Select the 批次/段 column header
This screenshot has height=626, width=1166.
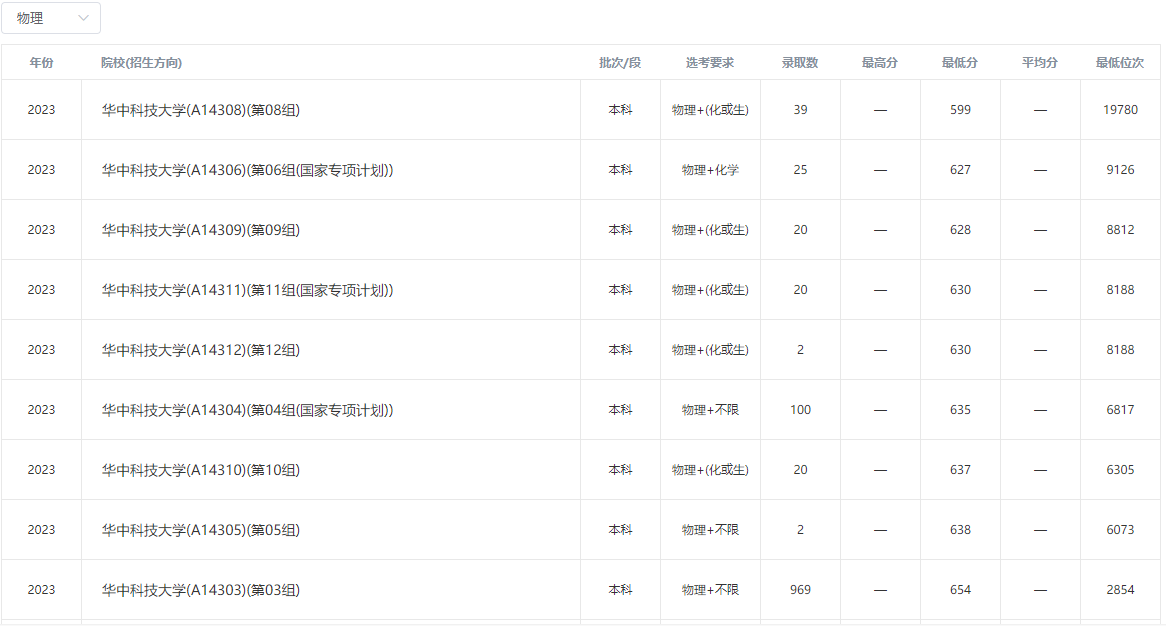[x=620, y=63]
